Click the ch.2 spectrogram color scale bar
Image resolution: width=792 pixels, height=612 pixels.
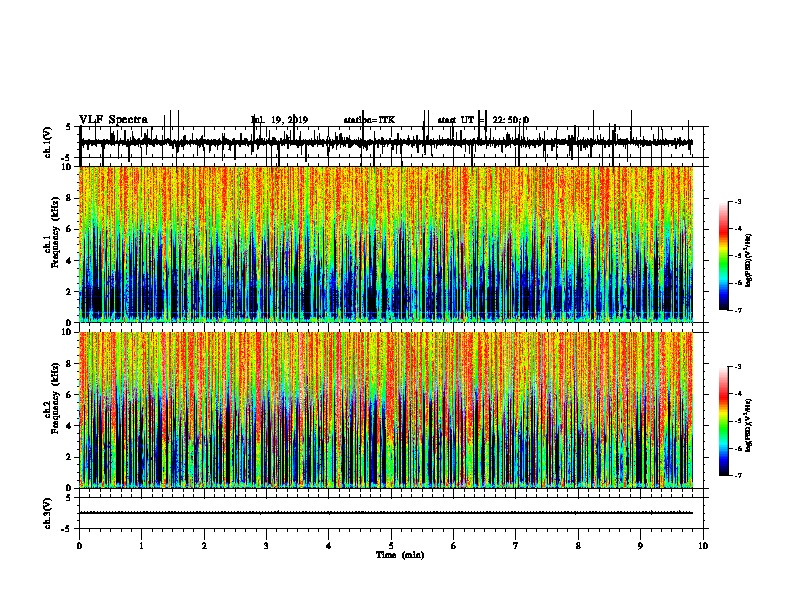click(724, 421)
